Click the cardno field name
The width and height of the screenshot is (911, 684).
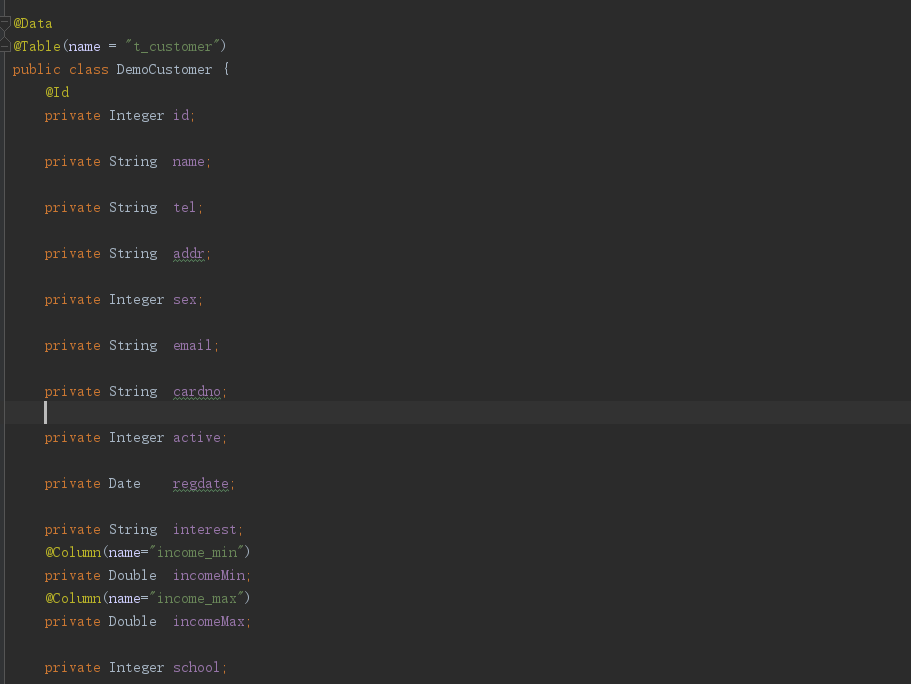196,392
